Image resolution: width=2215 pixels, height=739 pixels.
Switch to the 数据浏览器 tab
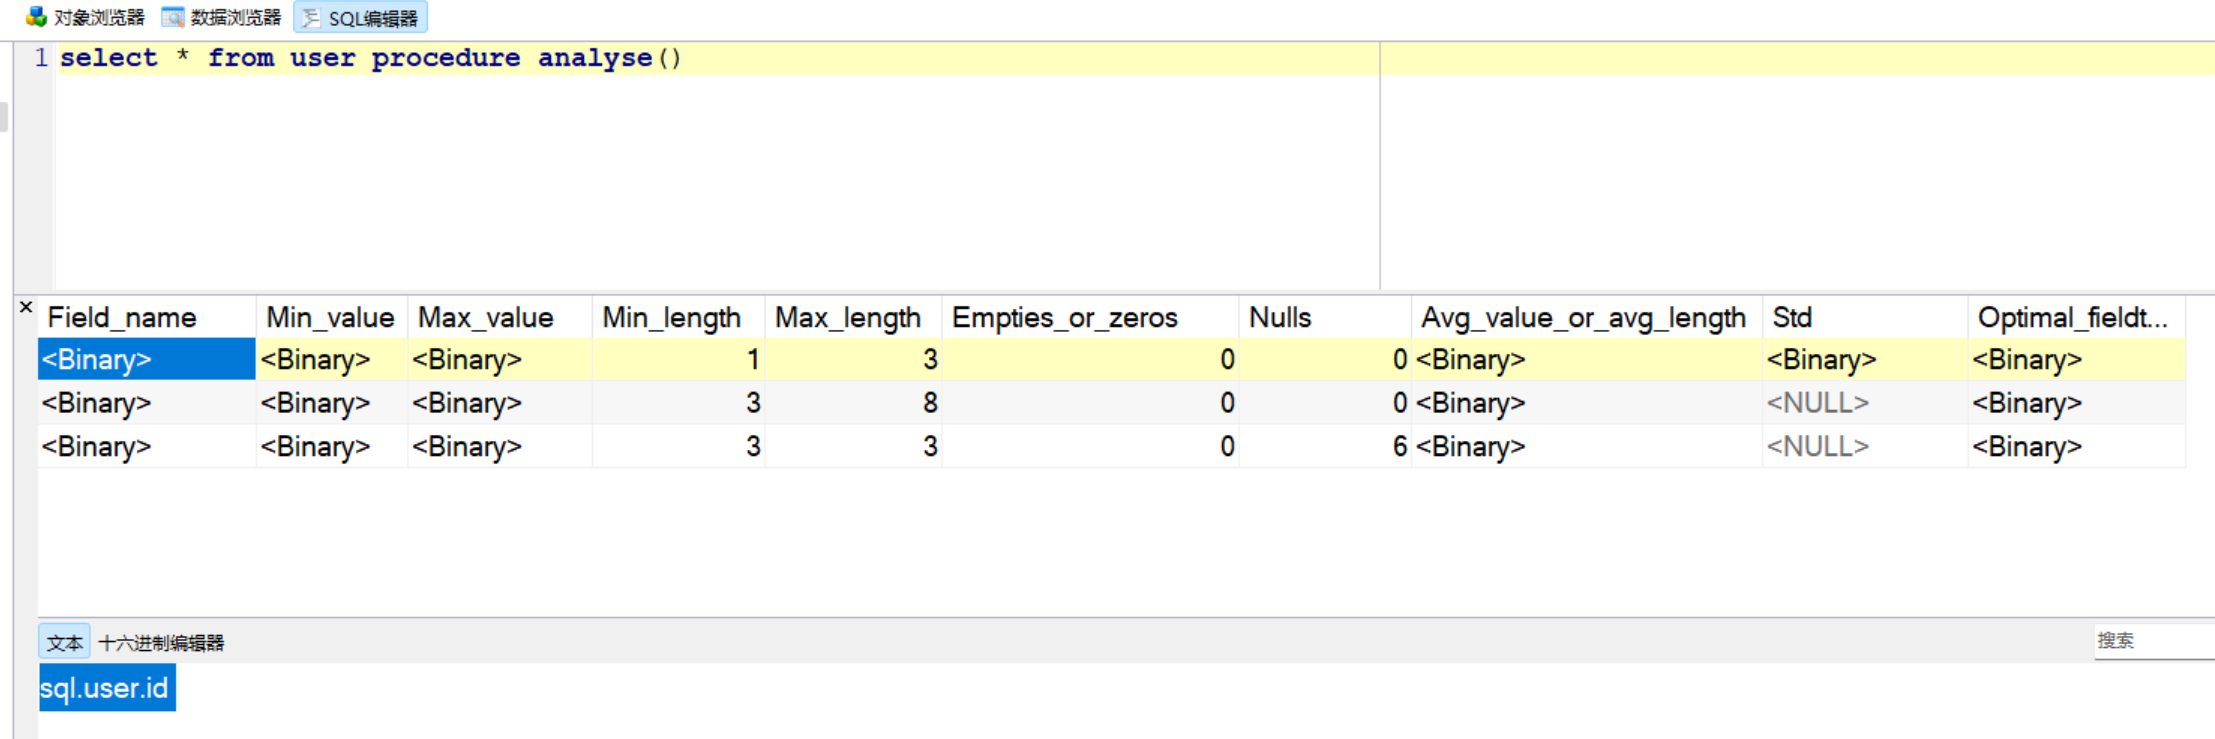point(223,17)
